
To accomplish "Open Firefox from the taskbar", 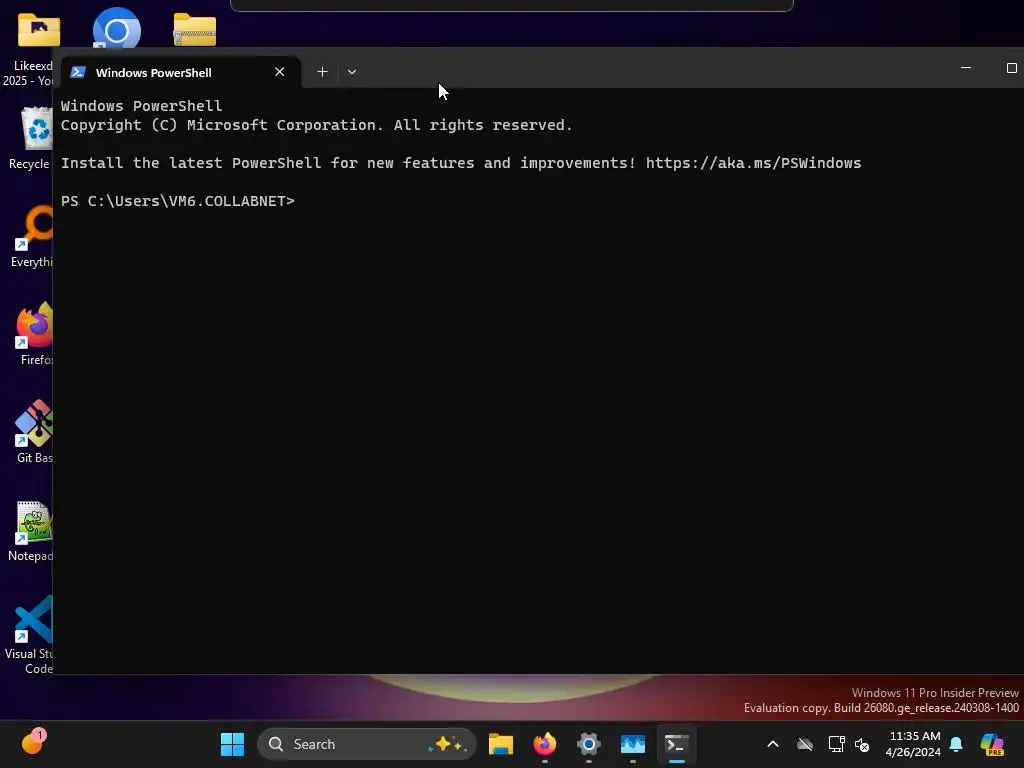I will (x=545, y=744).
